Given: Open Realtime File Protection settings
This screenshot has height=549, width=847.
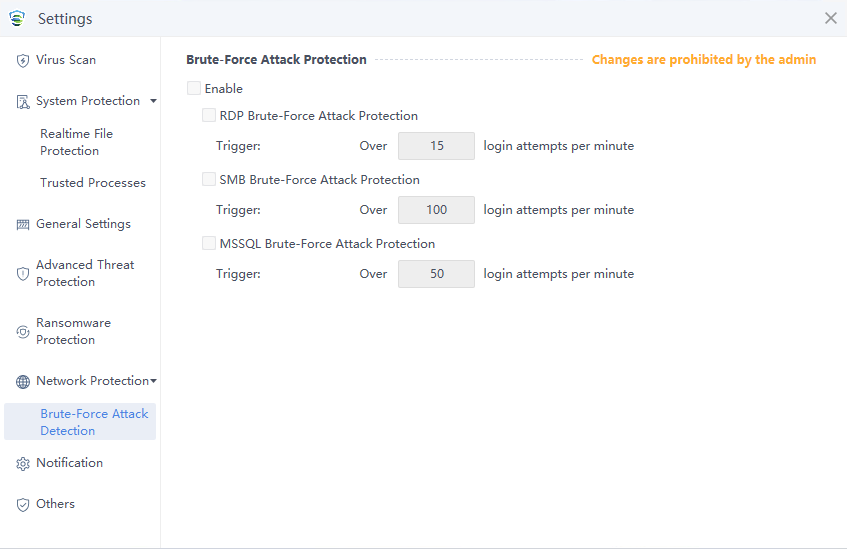Looking at the screenshot, I should tap(77, 142).
